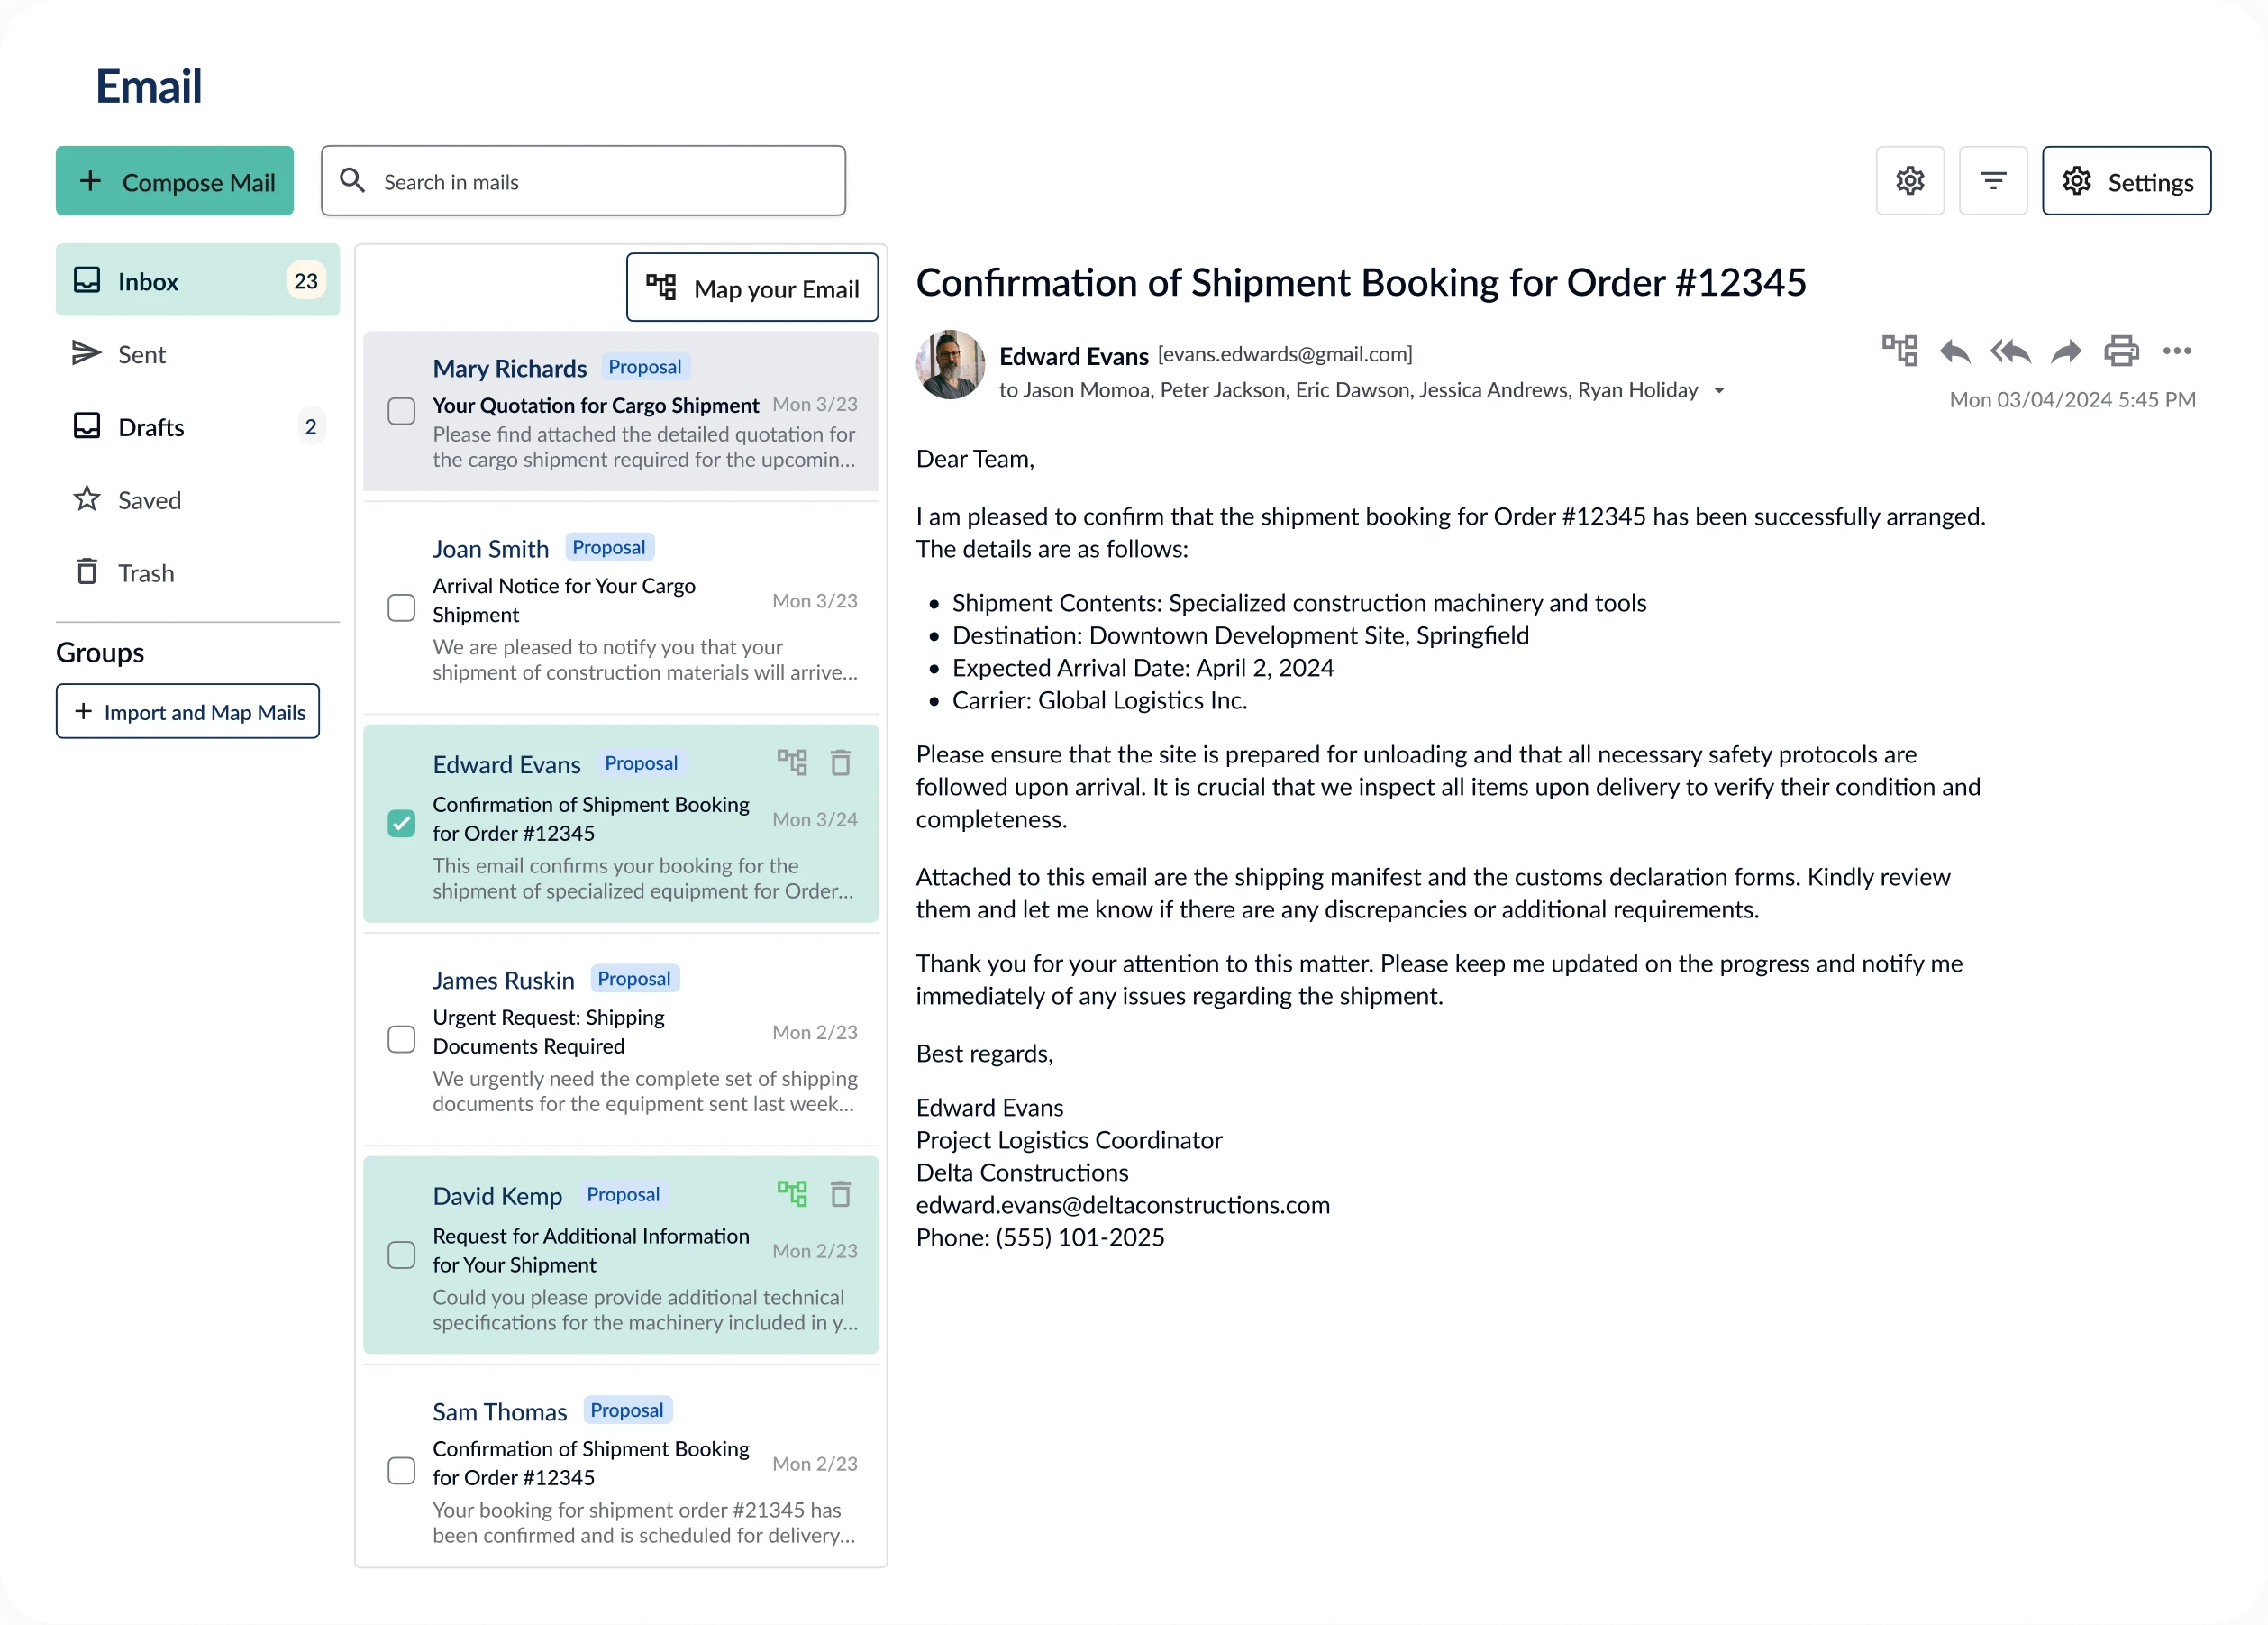Expand the recipients list dropdown arrow

click(1719, 391)
